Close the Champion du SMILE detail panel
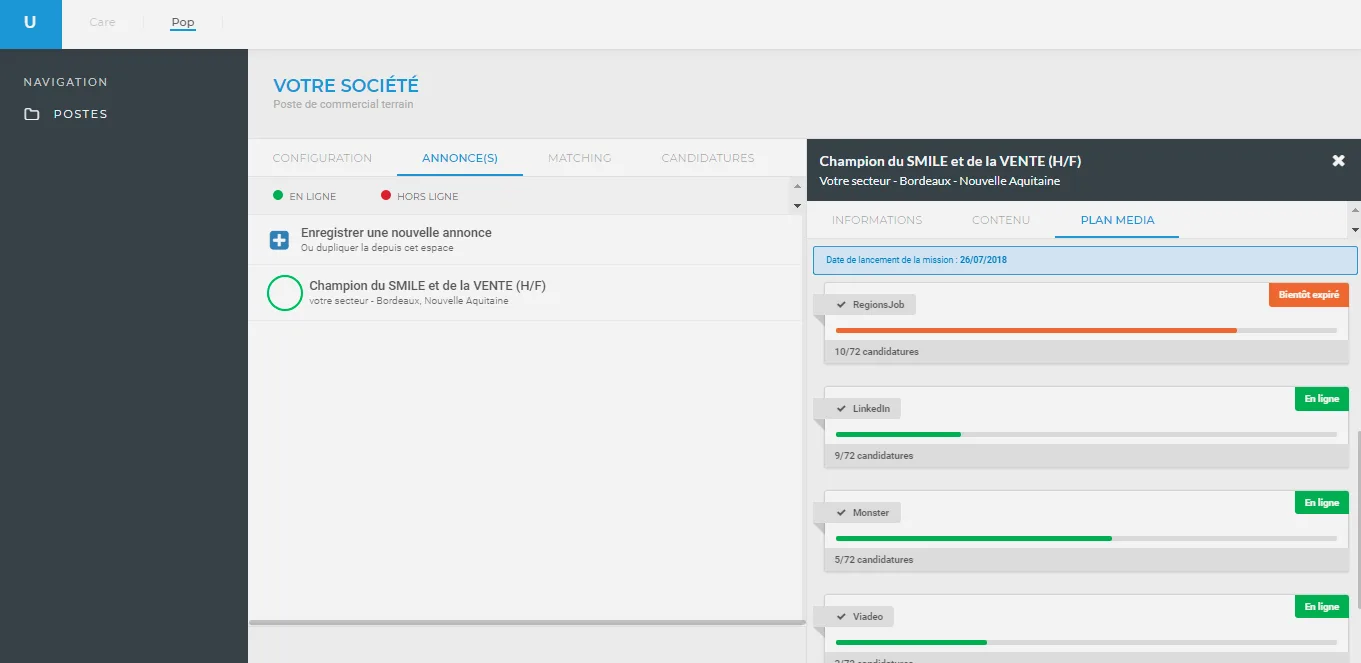Viewport: 1361px width, 663px height. (1339, 160)
